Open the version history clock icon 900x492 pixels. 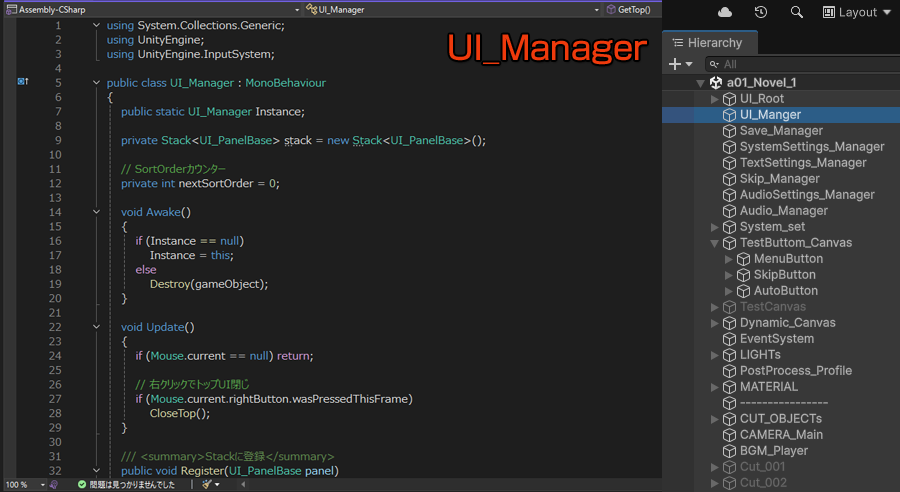pyautogui.click(x=761, y=12)
